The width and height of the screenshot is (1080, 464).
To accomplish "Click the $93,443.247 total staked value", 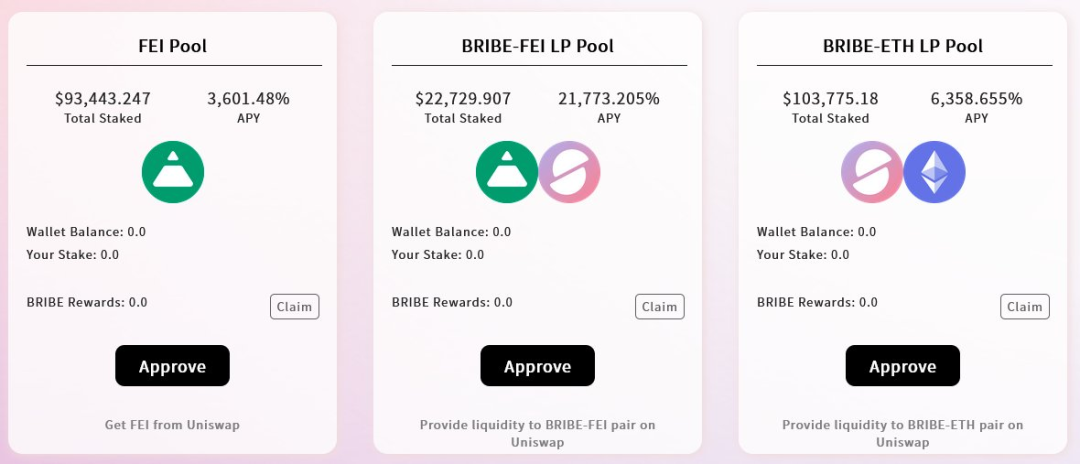I will tap(102, 99).
